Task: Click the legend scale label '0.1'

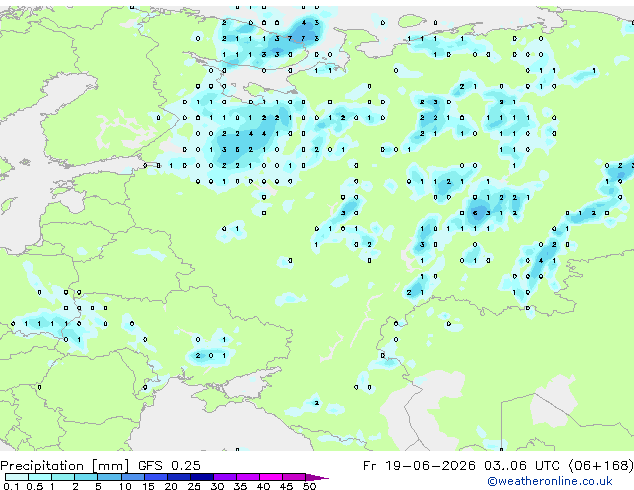Action: coord(11,486)
